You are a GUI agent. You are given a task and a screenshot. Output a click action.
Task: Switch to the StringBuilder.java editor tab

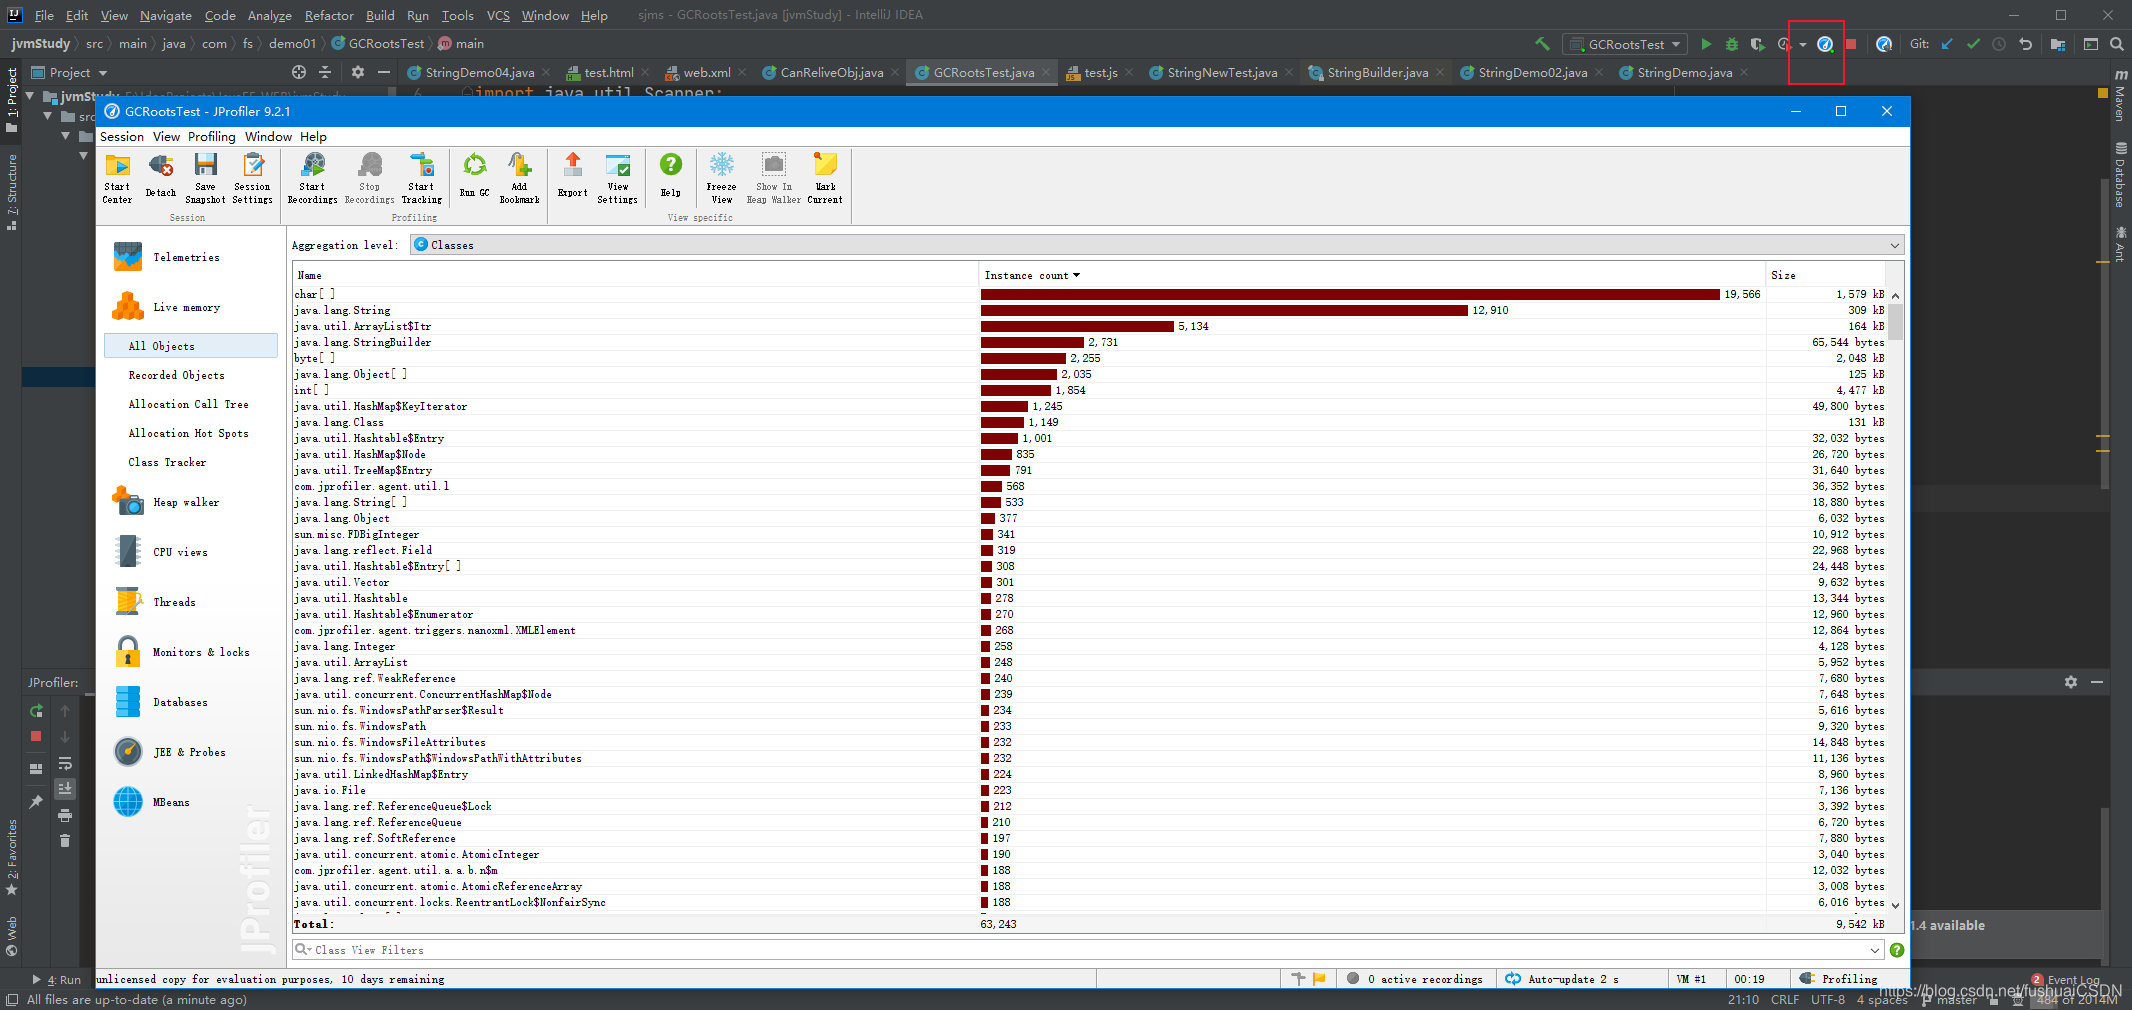[1376, 73]
